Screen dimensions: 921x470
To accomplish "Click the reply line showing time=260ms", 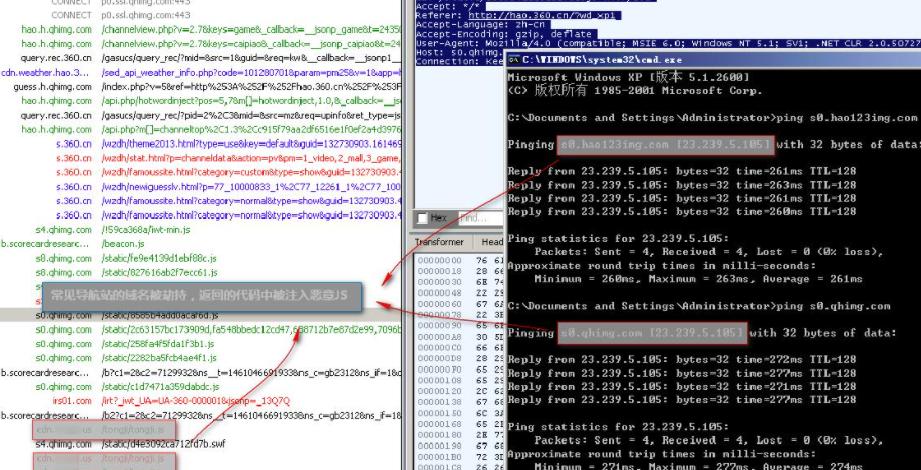I will coord(682,212).
